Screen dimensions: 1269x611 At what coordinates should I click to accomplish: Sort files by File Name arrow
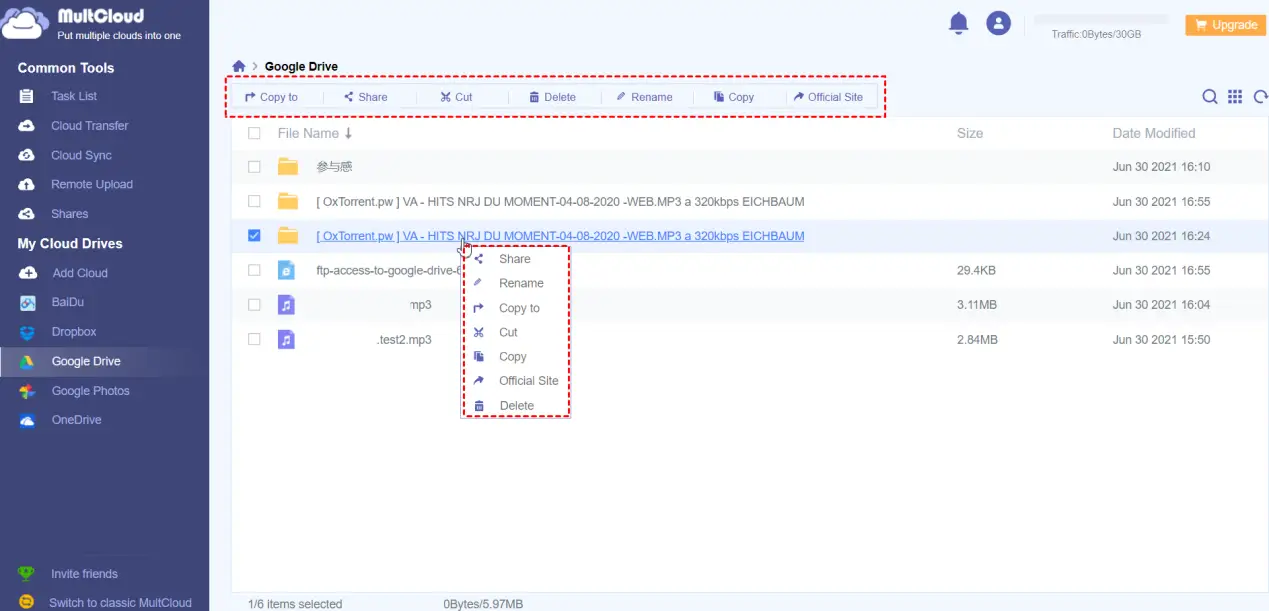tap(348, 133)
